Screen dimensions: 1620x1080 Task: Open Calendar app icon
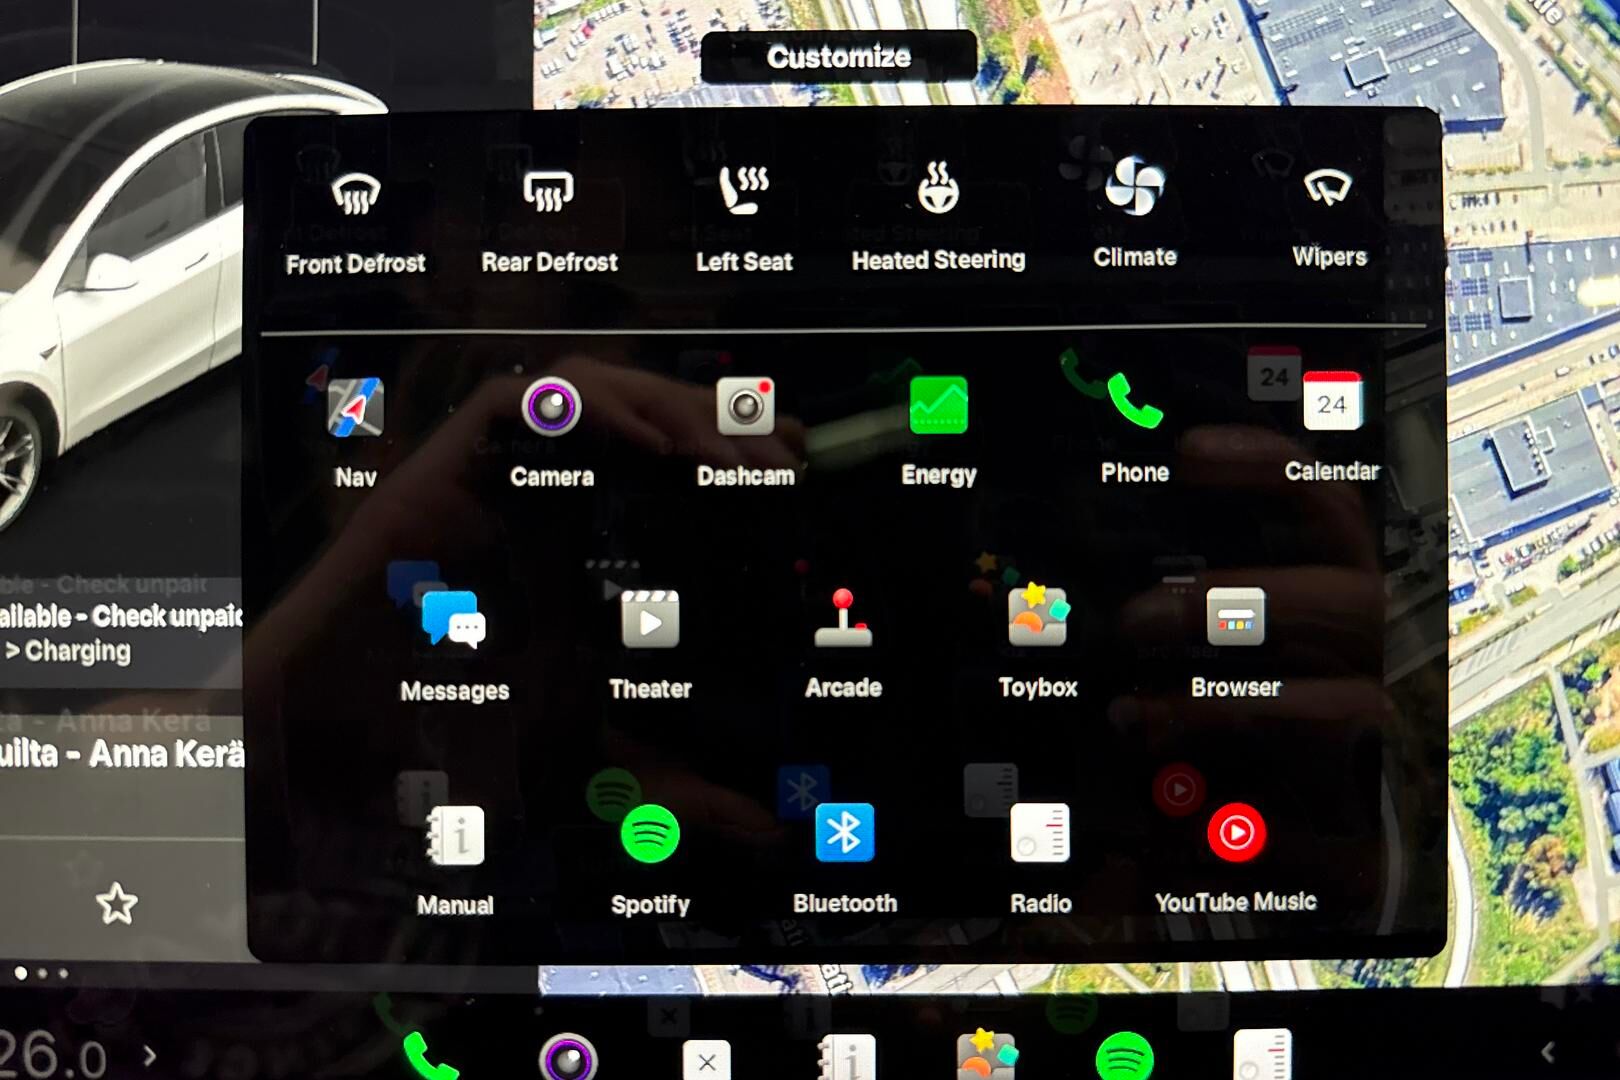[1331, 403]
